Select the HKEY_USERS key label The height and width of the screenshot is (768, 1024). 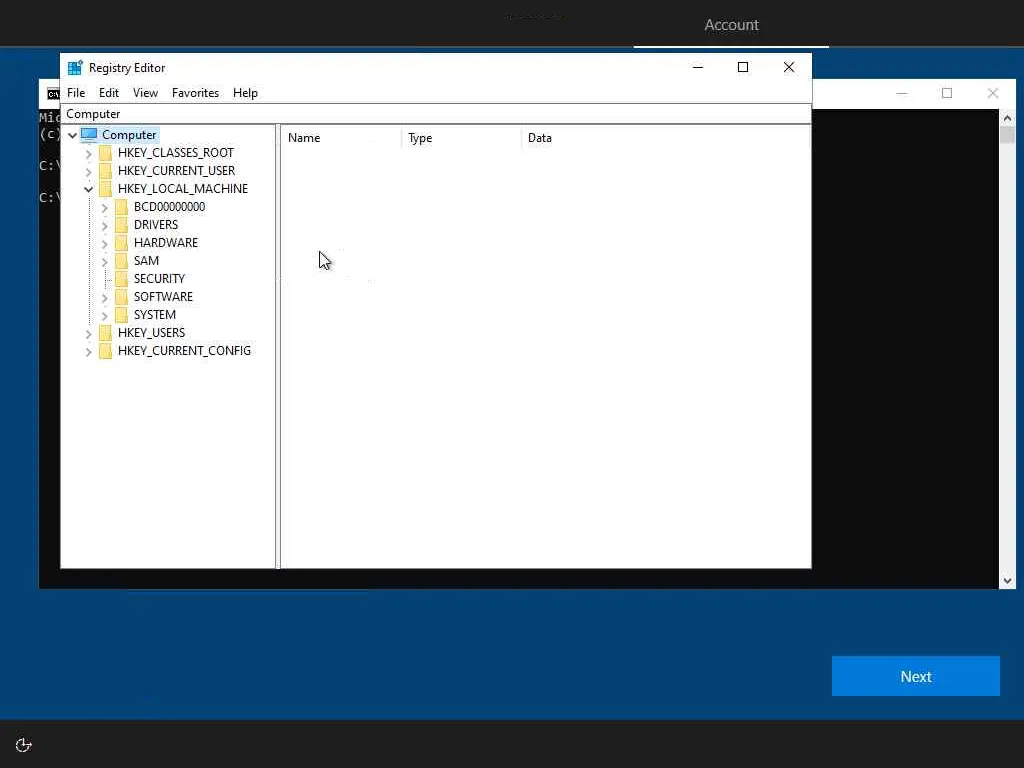pos(151,333)
